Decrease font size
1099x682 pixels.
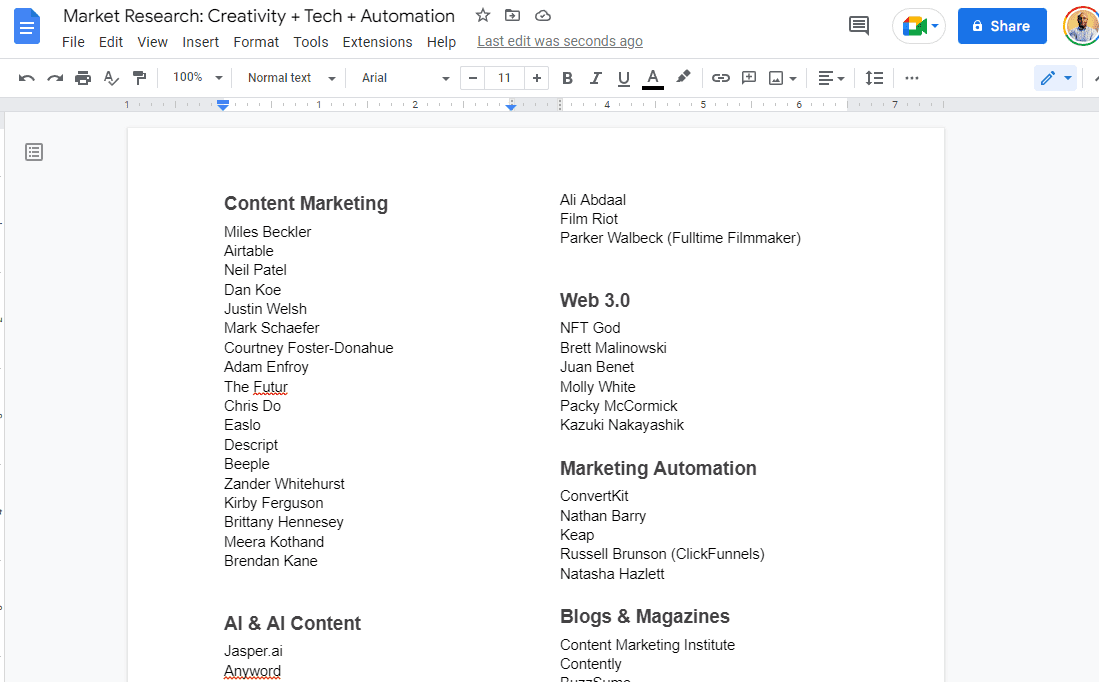(x=473, y=78)
